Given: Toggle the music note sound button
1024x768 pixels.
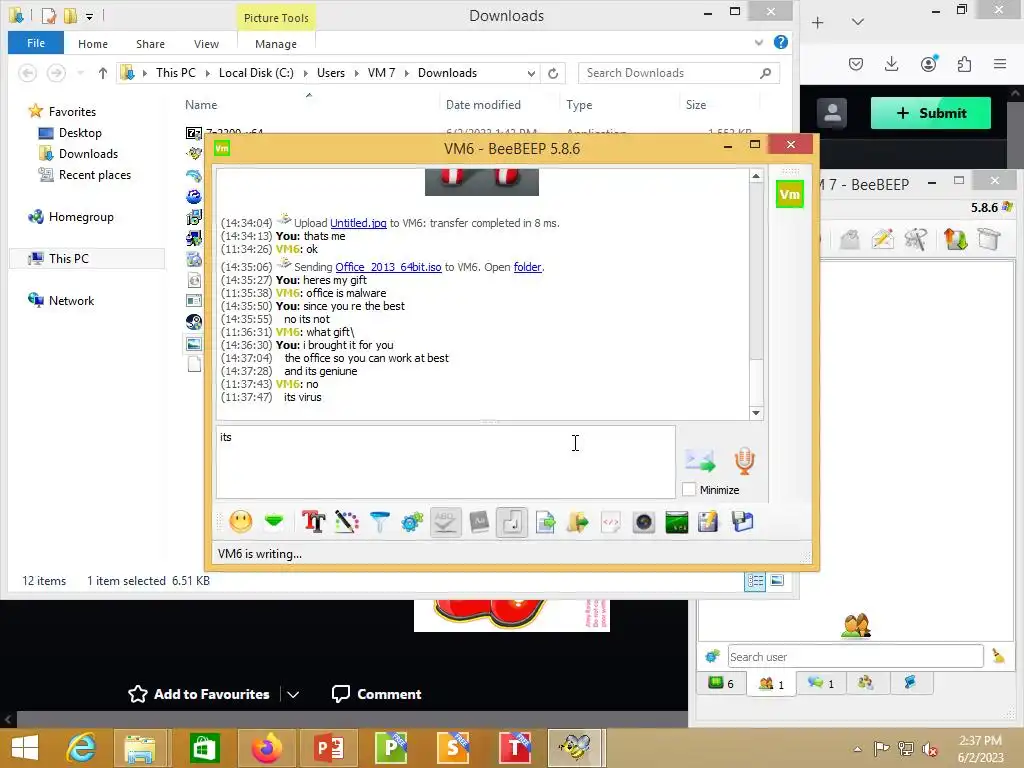Looking at the screenshot, I should point(512,522).
